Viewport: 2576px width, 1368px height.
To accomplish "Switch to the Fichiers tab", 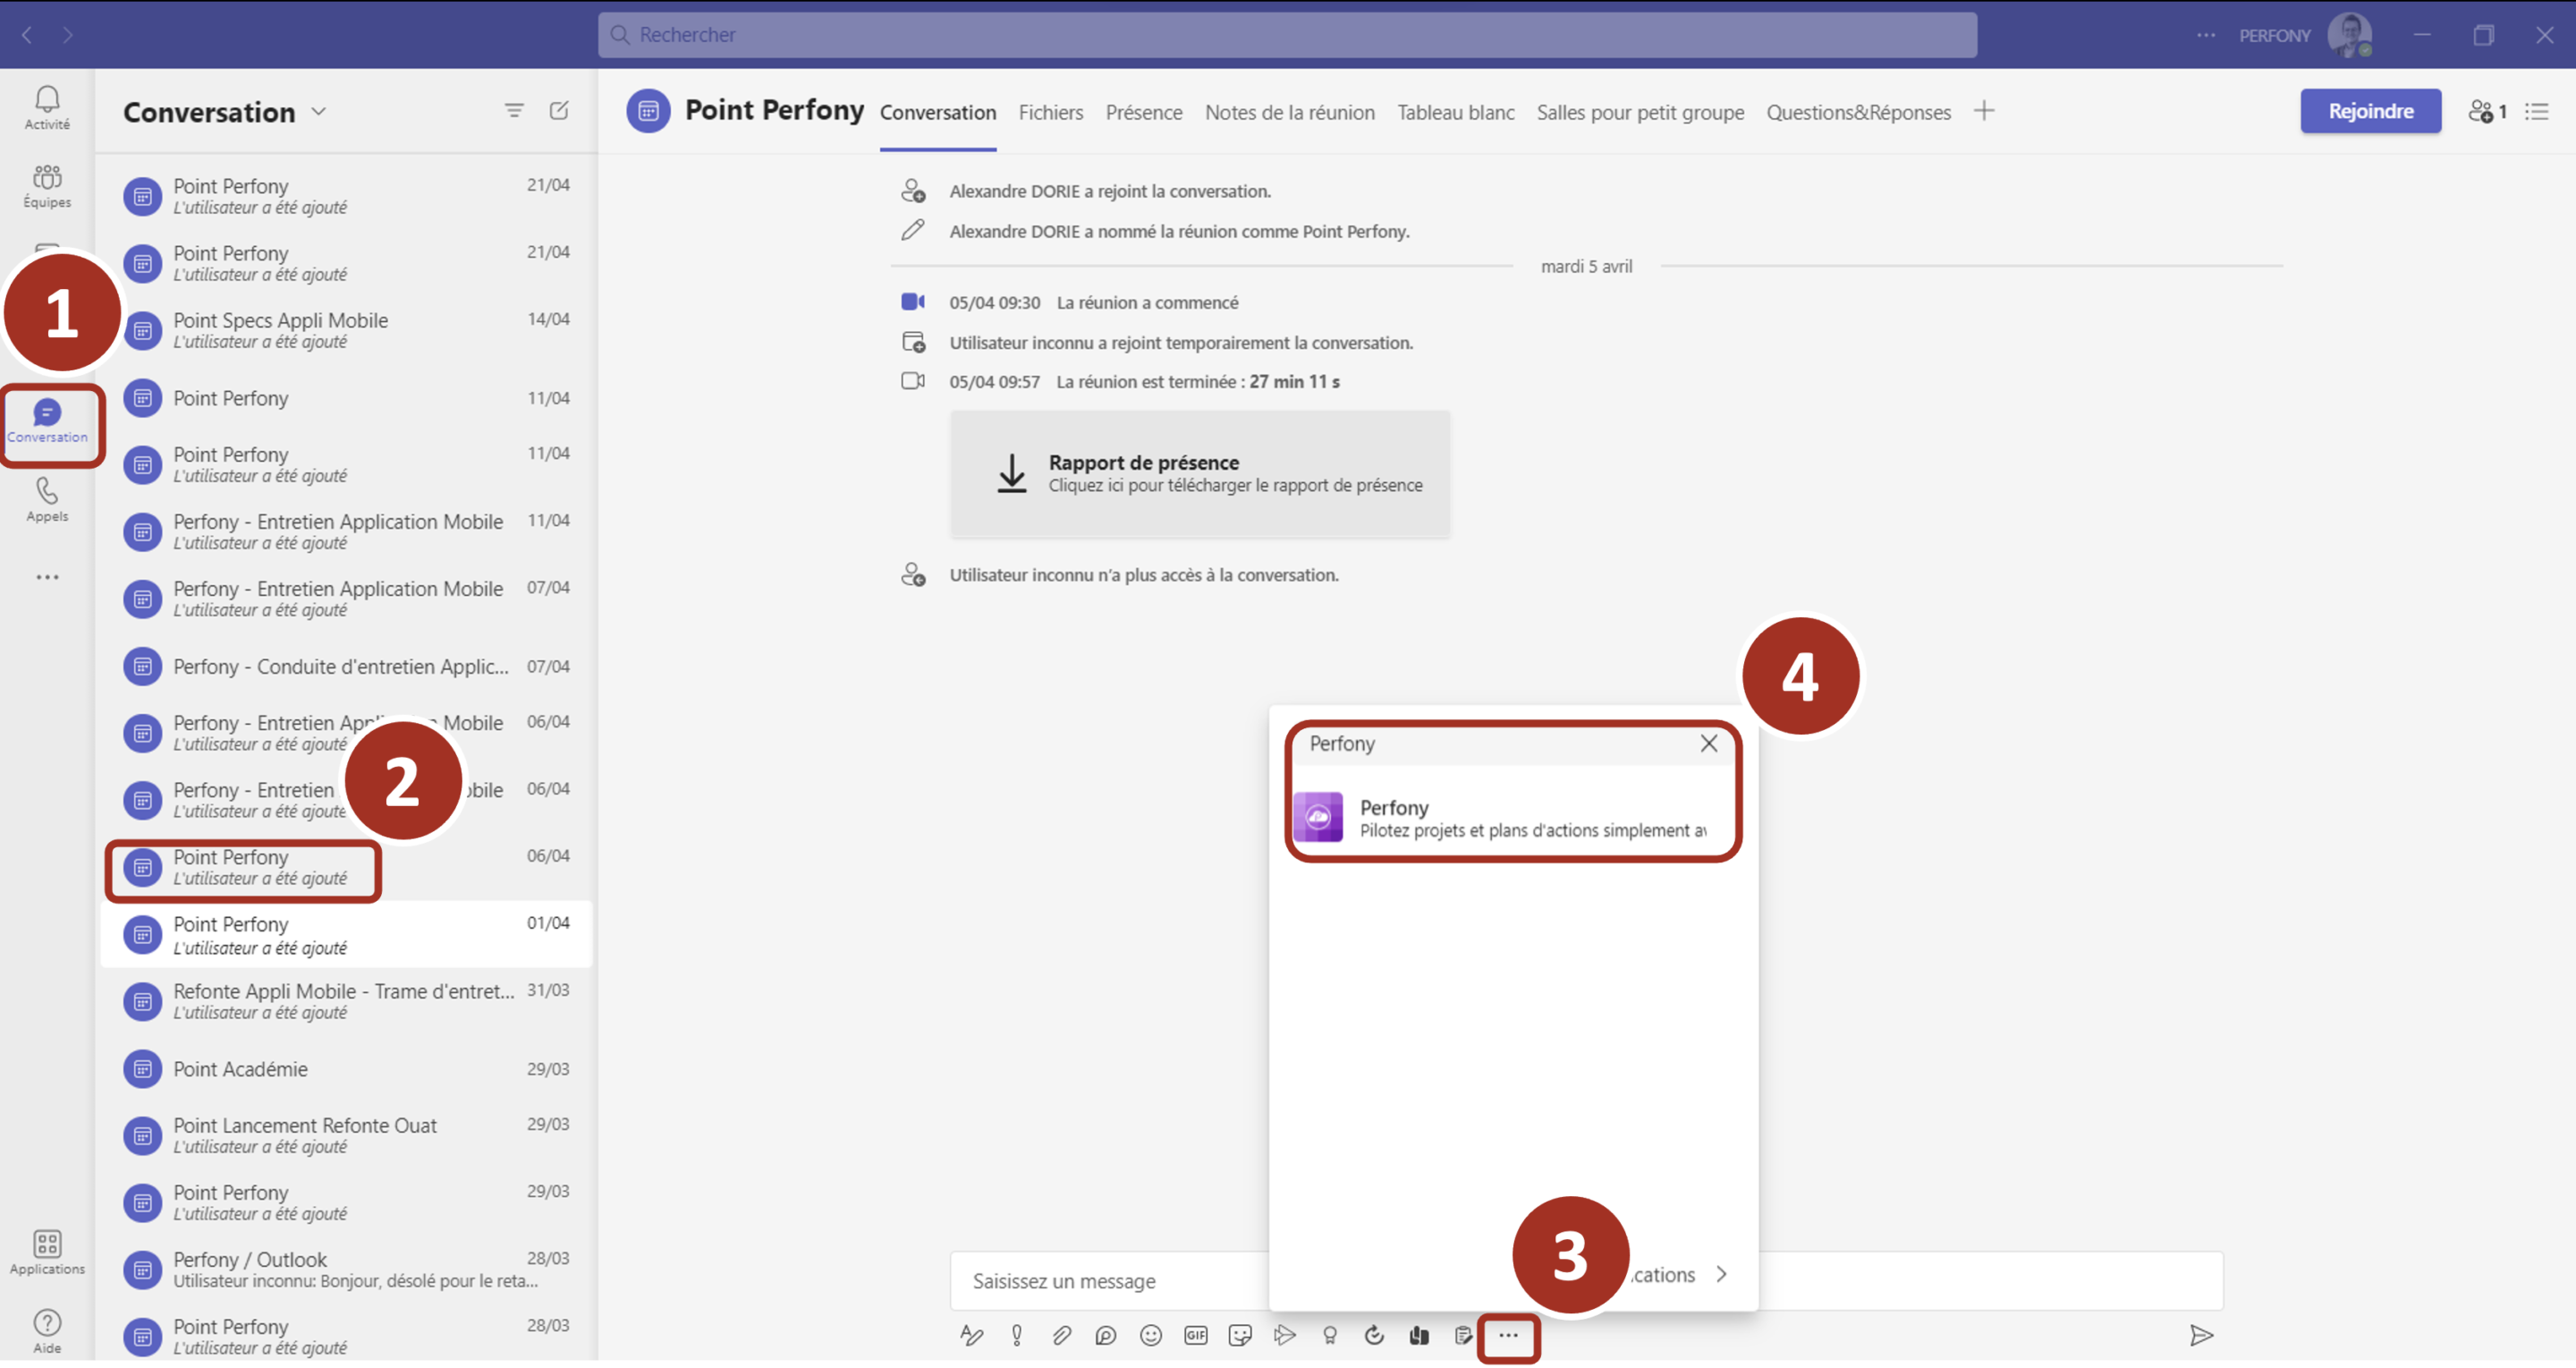I will click(x=1050, y=112).
